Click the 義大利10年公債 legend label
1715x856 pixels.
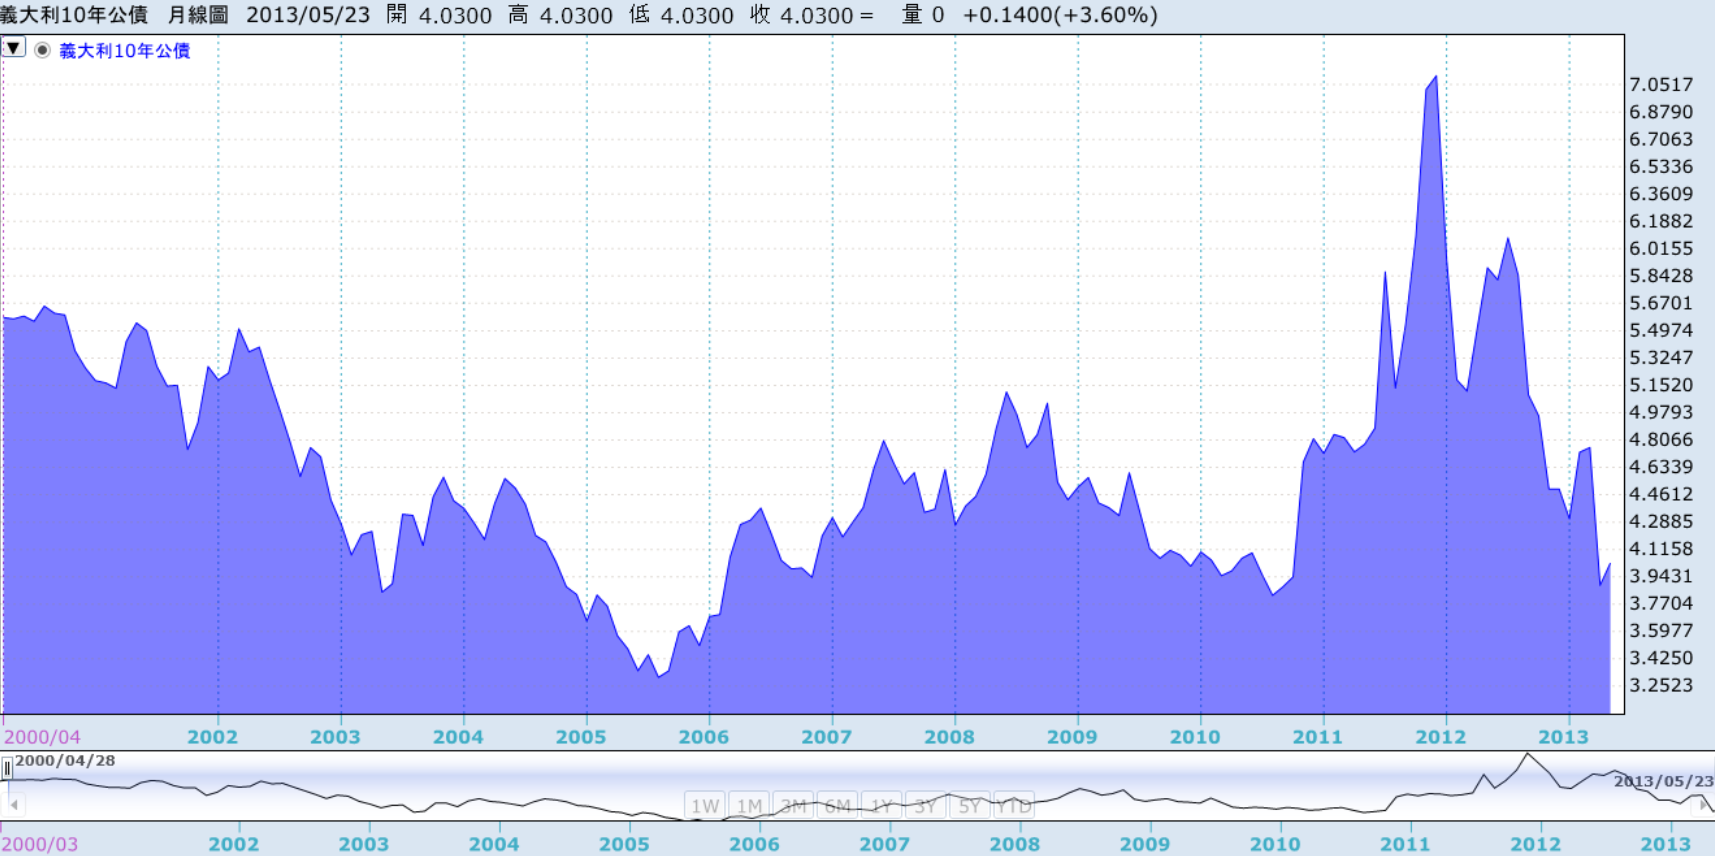[125, 51]
